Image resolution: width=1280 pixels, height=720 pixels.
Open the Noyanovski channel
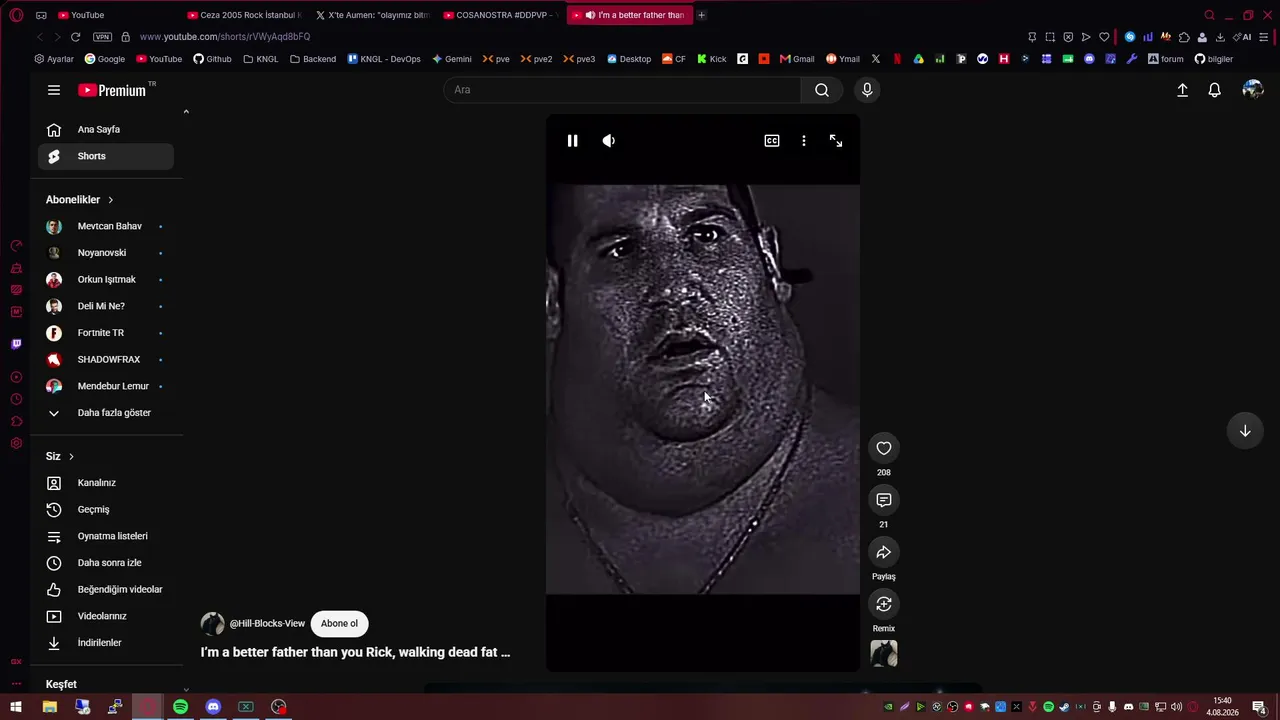pos(106,253)
